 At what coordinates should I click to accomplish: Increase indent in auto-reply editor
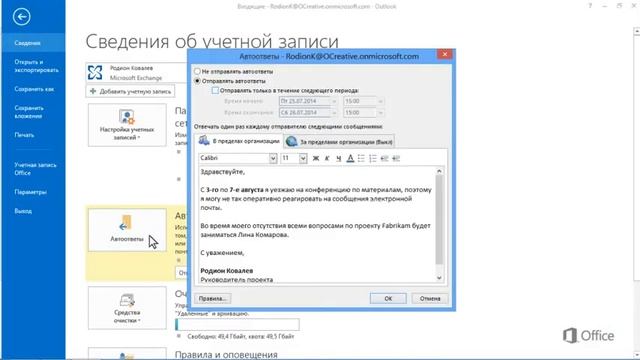tap(396, 158)
